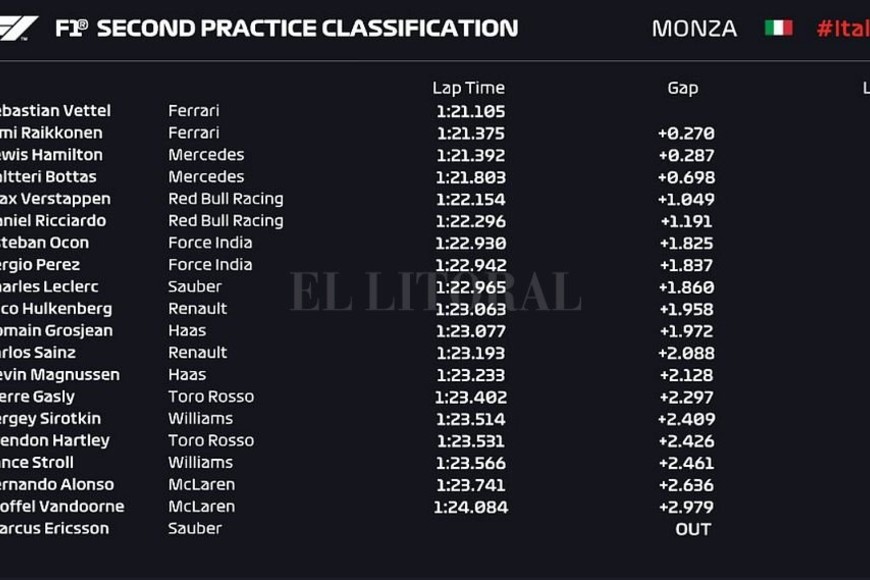Select Fernando Alonso's name
Screen dimensions: 870x580
(58, 485)
